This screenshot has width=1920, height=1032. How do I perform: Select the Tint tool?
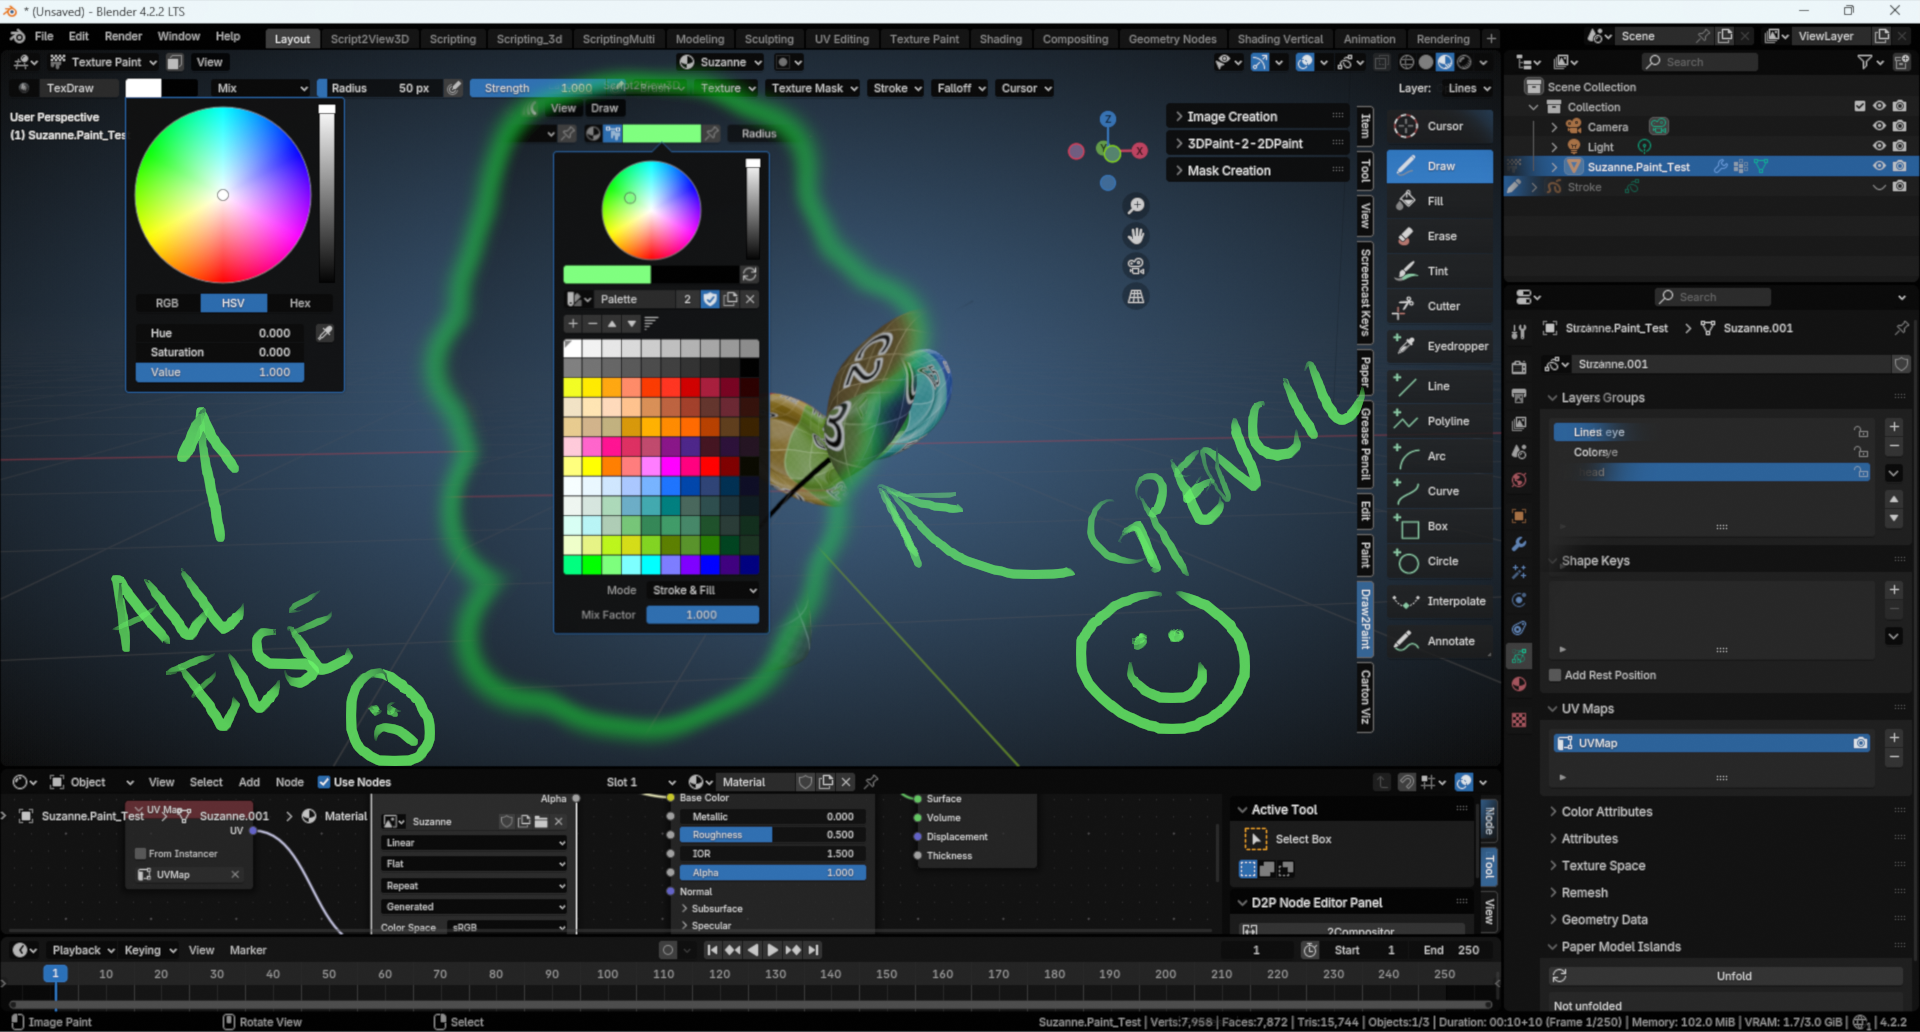(x=1439, y=271)
